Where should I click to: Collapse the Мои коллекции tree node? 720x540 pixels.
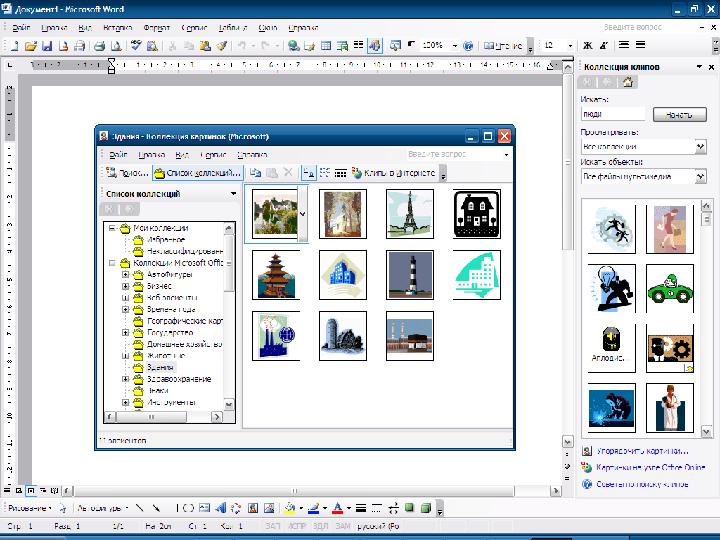112,228
